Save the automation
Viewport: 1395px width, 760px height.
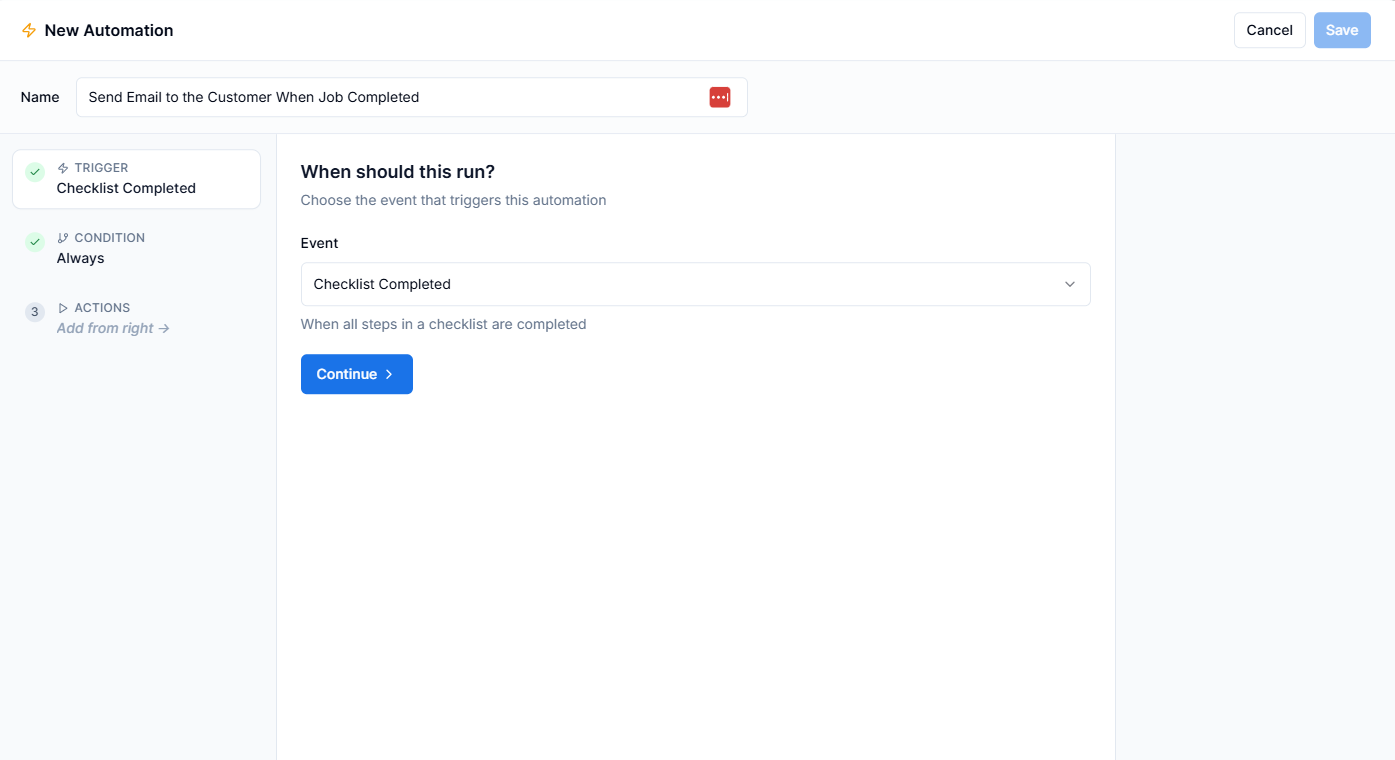[1342, 30]
